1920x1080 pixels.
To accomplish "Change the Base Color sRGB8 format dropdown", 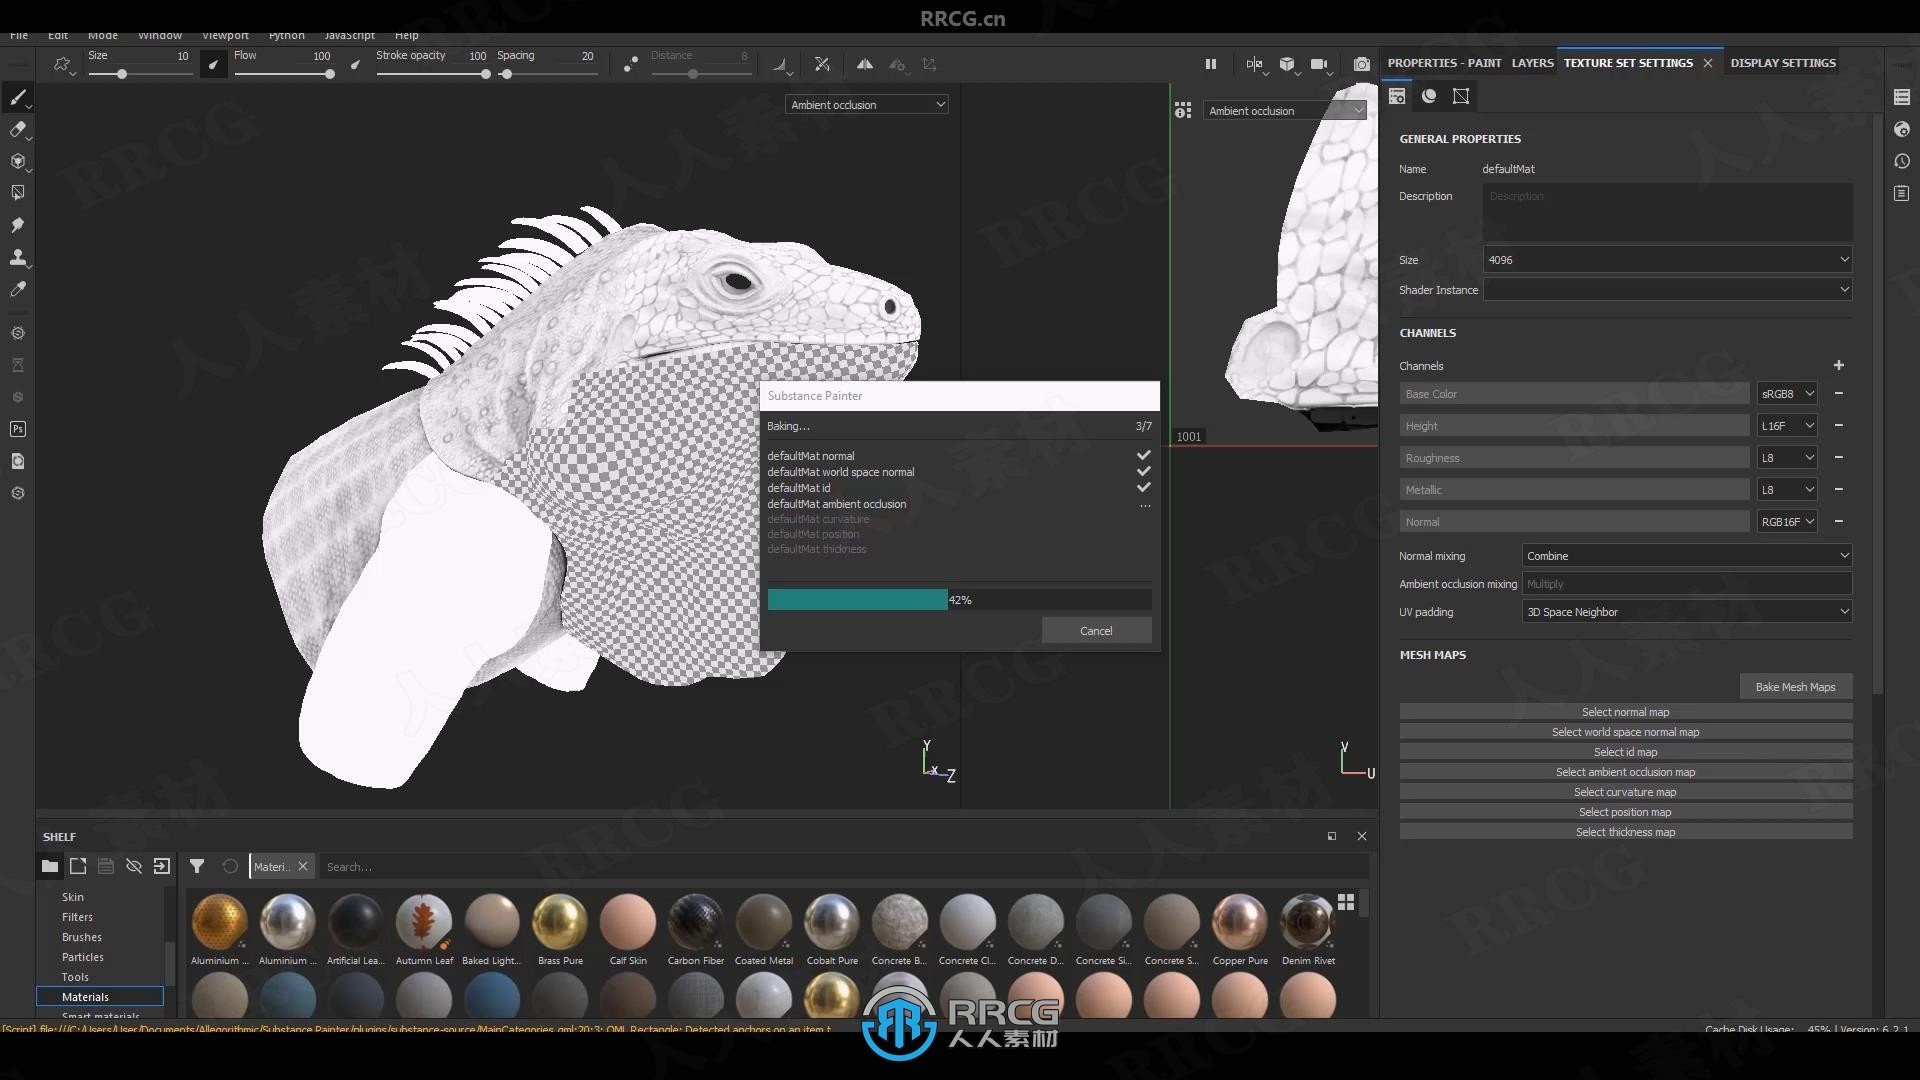I will tap(1787, 394).
